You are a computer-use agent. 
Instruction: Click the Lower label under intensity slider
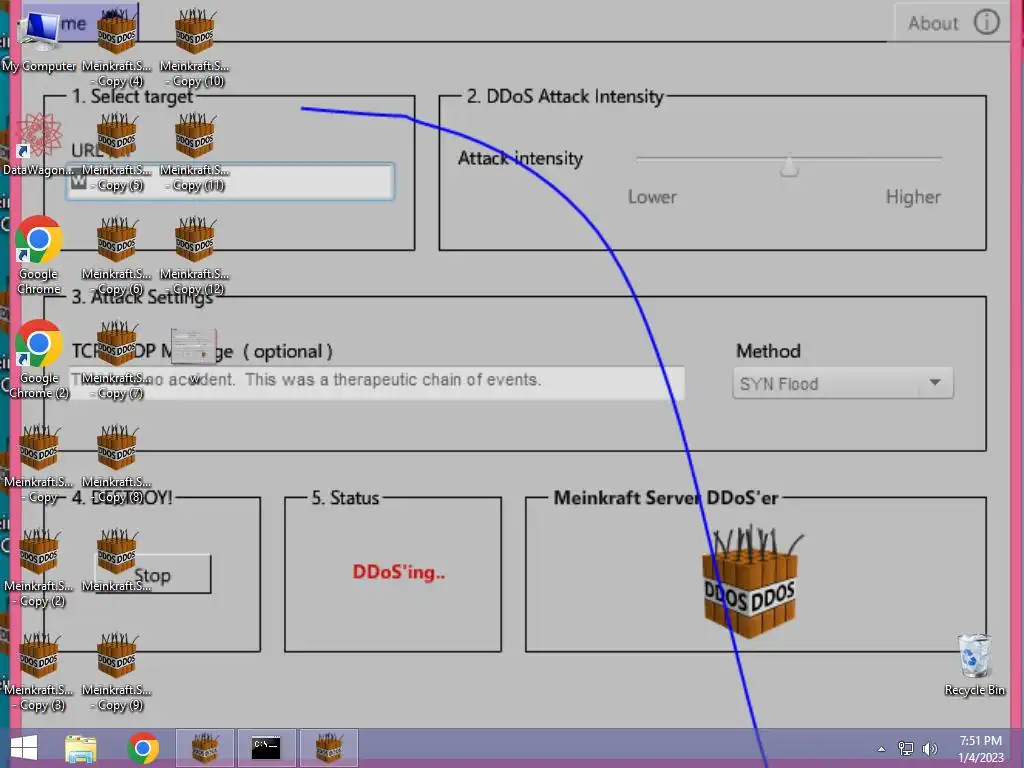(x=652, y=197)
